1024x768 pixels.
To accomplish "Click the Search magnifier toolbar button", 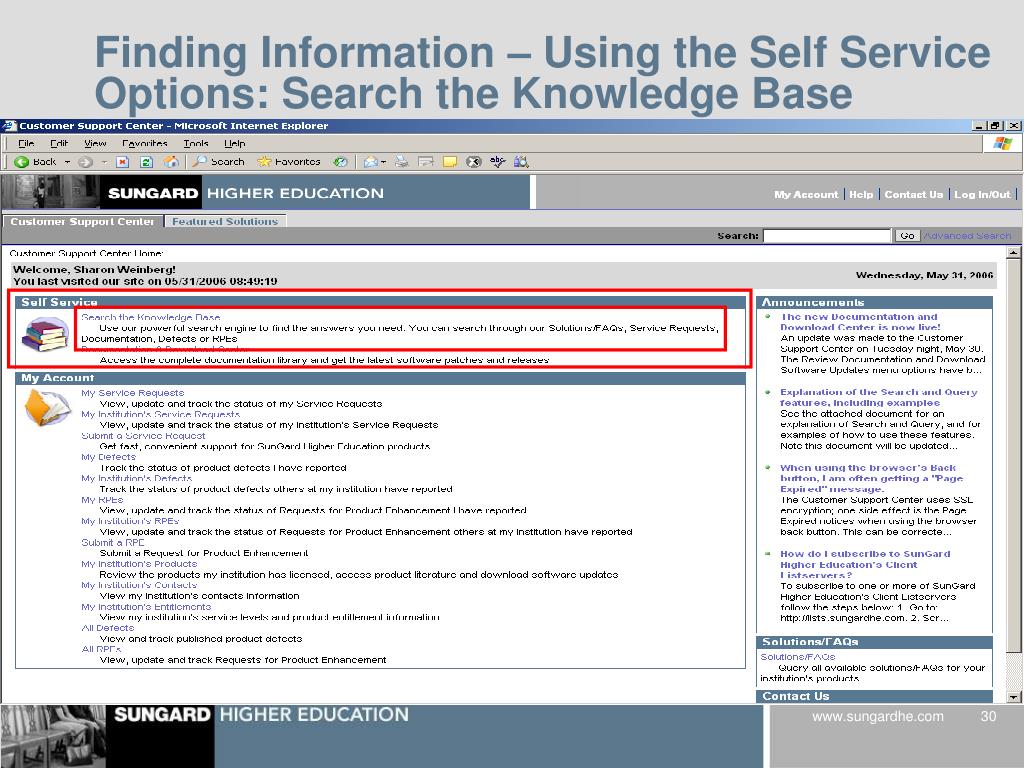I will [219, 161].
